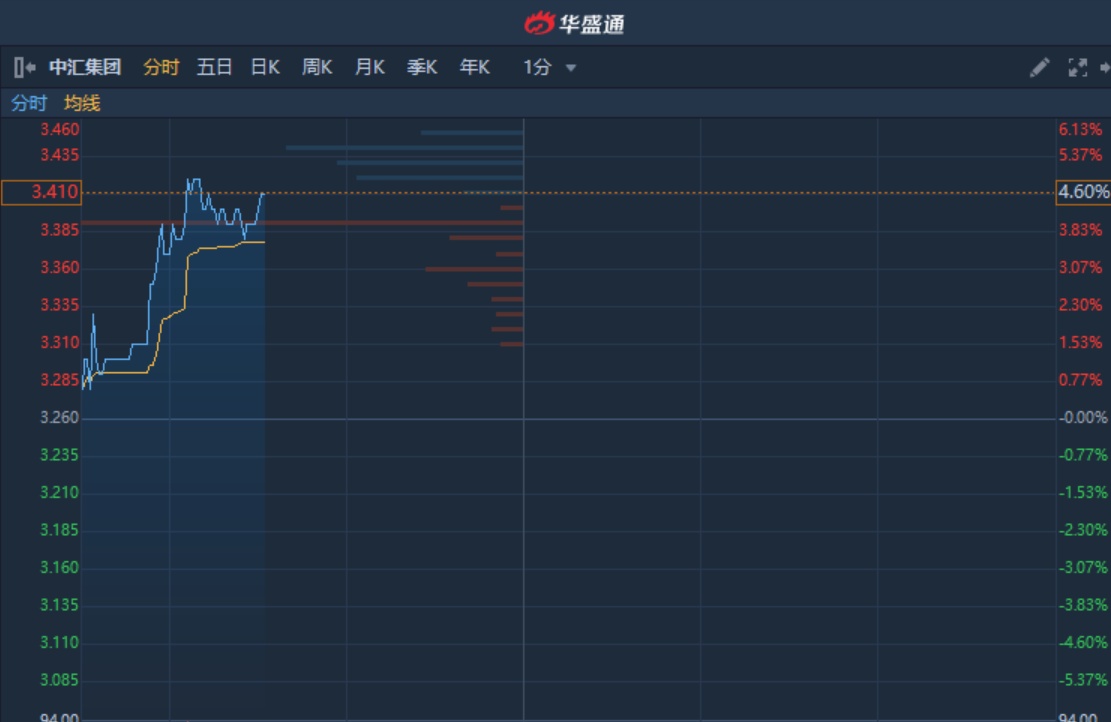Switch to the 五日 chart tab
The height and width of the screenshot is (722, 1111).
[214, 67]
